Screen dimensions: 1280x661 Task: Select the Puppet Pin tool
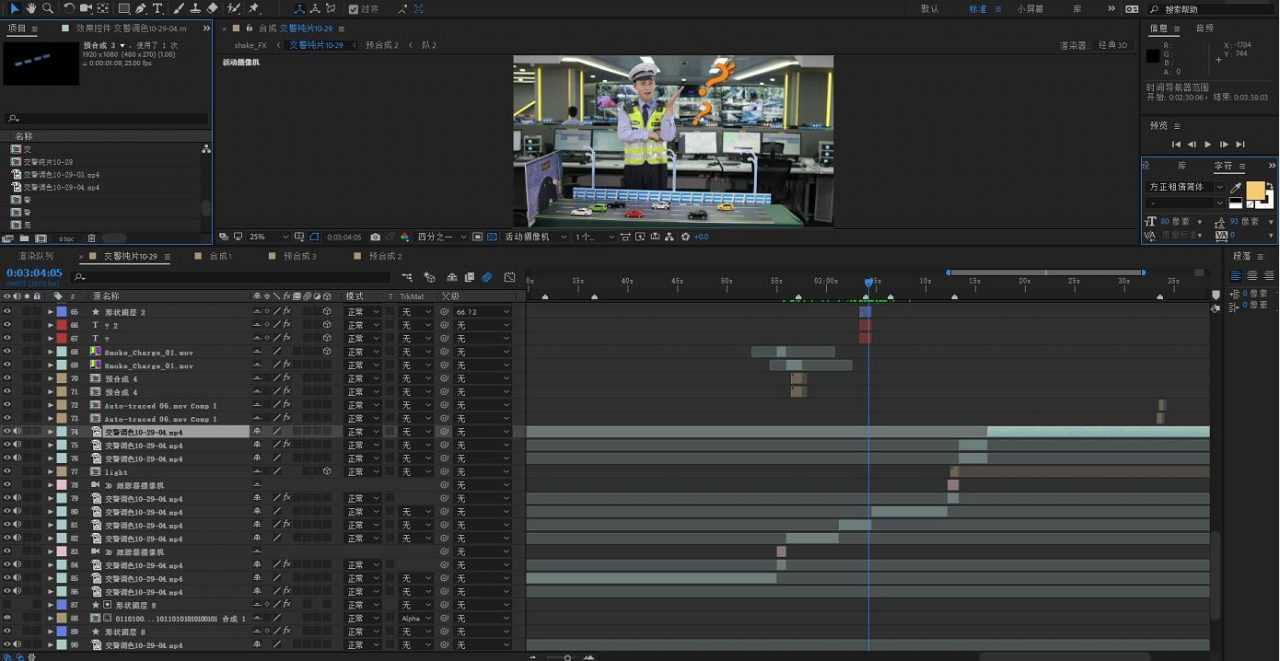(254, 8)
